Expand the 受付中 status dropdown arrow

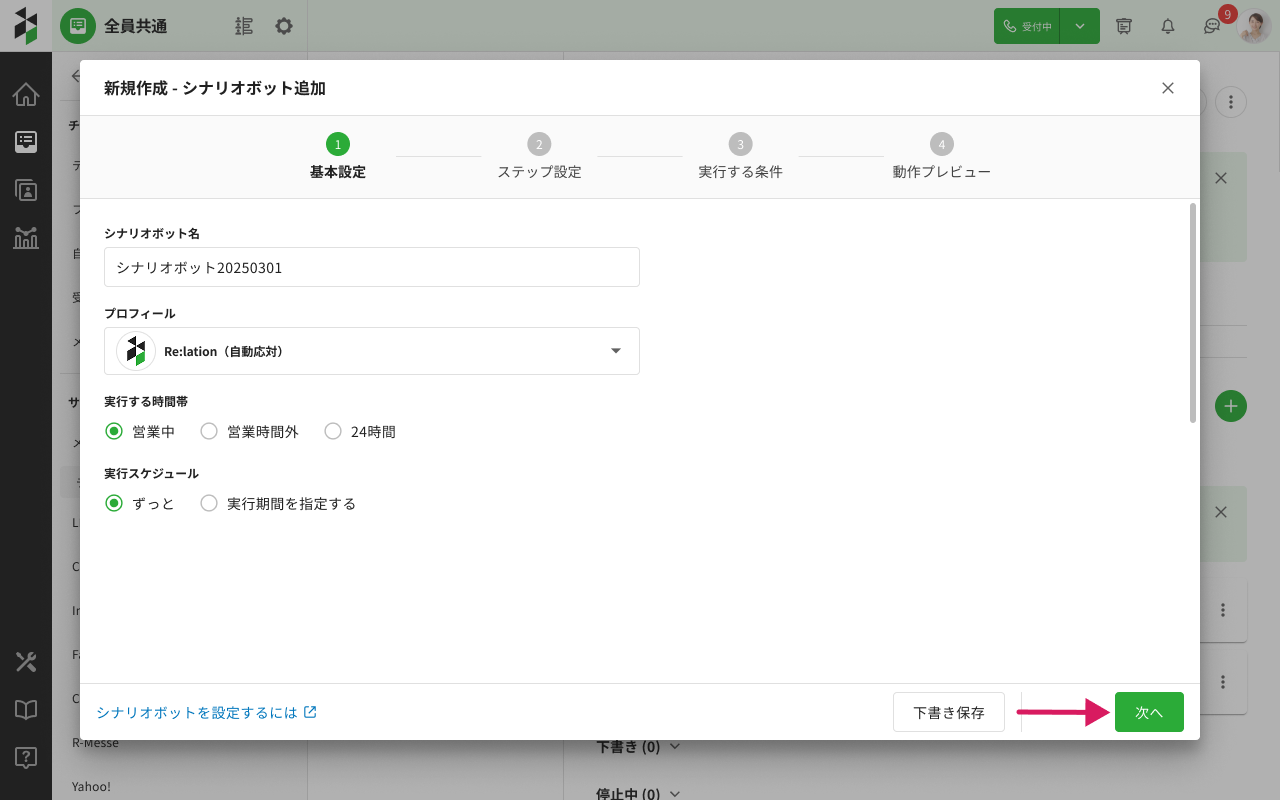pyautogui.click(x=1080, y=26)
